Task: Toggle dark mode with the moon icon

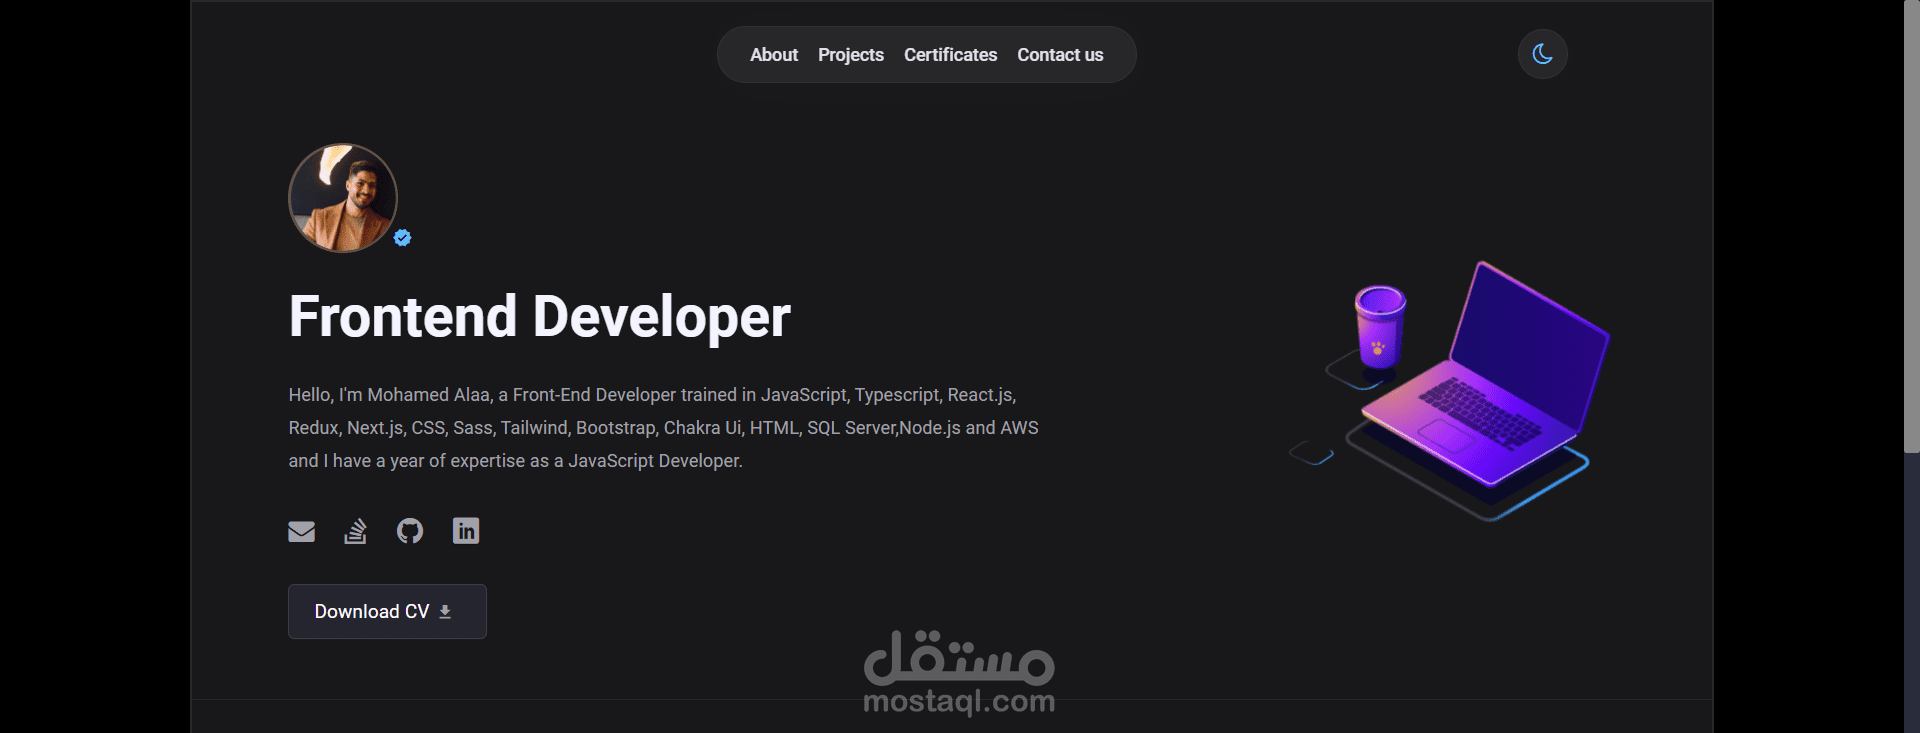Action: pos(1542,54)
